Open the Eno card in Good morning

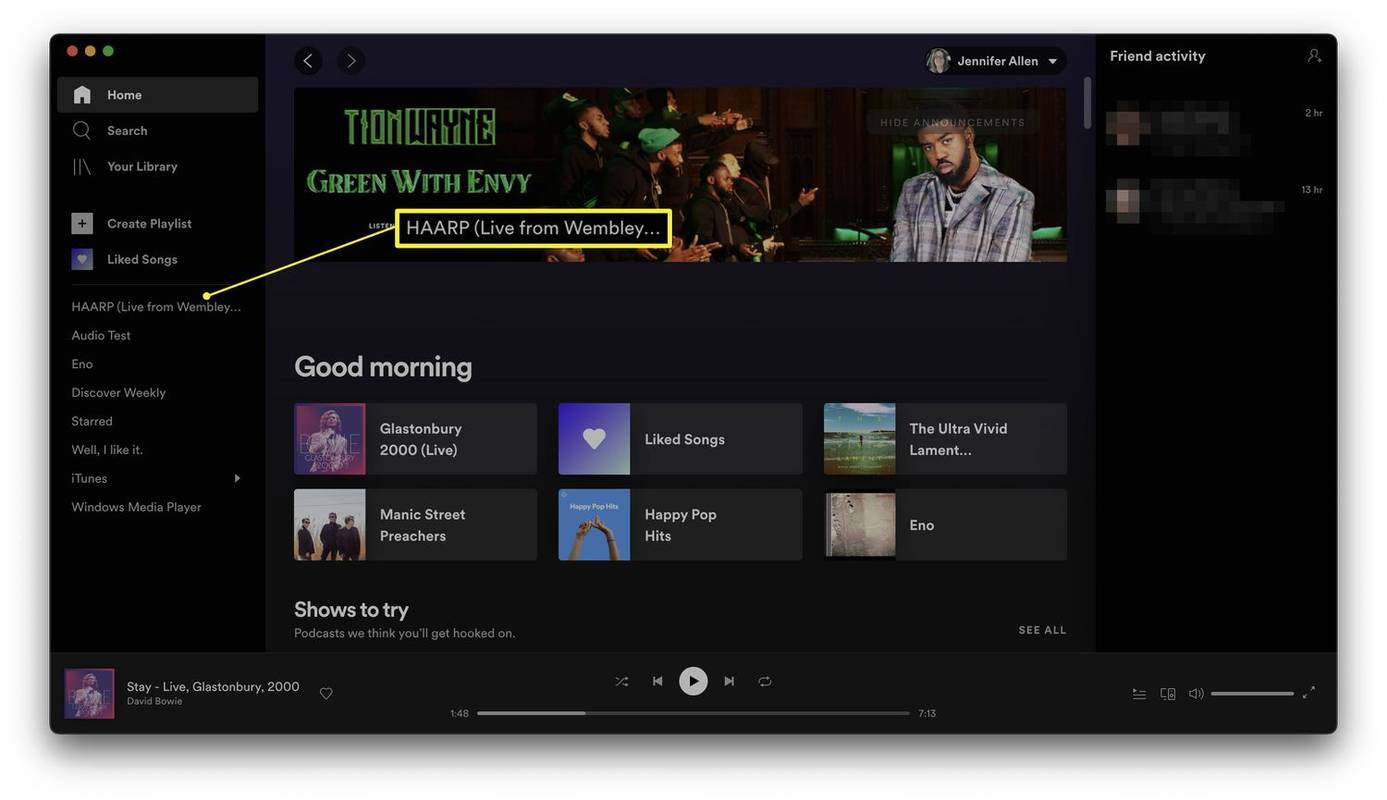point(945,525)
